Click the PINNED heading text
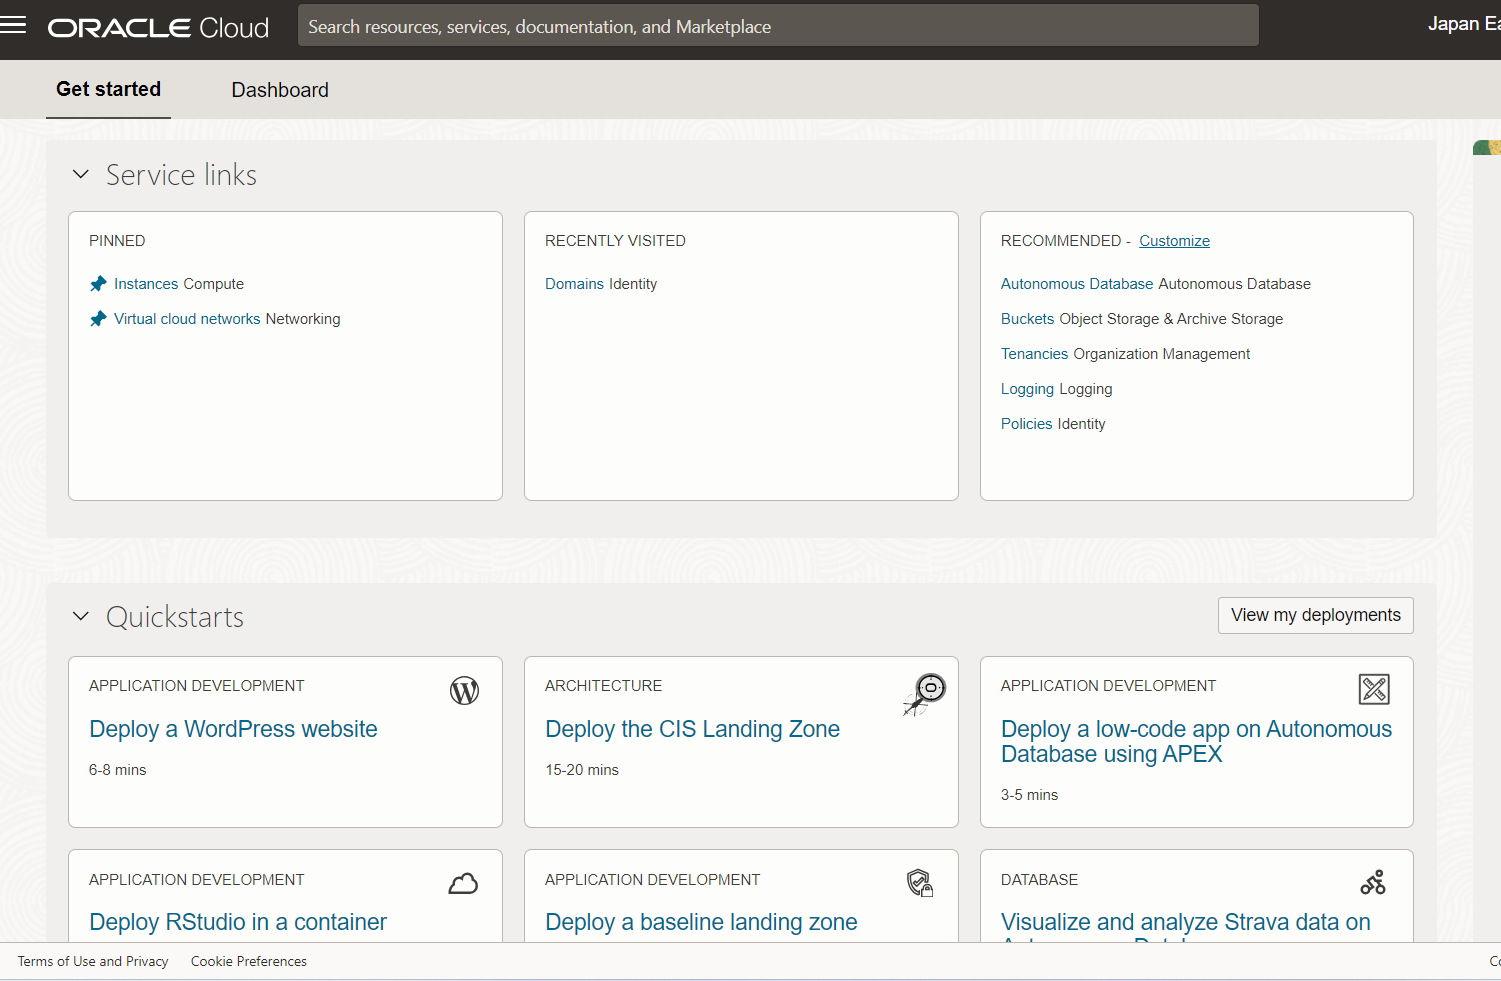The height and width of the screenshot is (981, 1501). [x=117, y=241]
